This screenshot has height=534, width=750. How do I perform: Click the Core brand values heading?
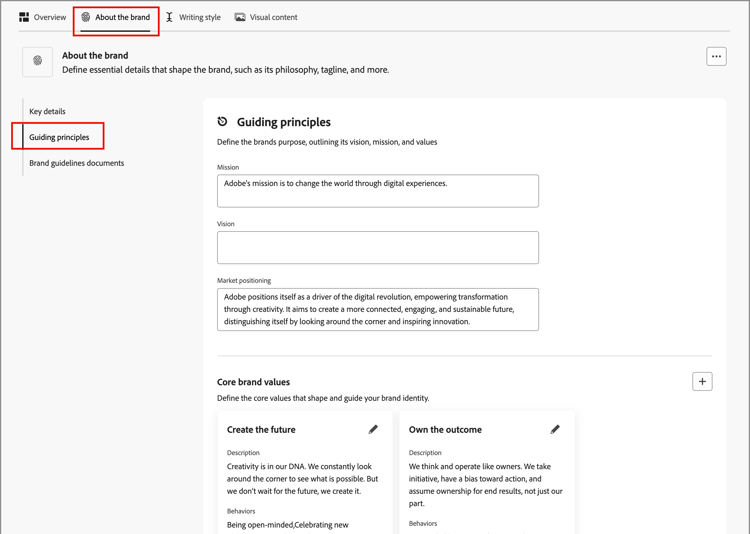(254, 382)
